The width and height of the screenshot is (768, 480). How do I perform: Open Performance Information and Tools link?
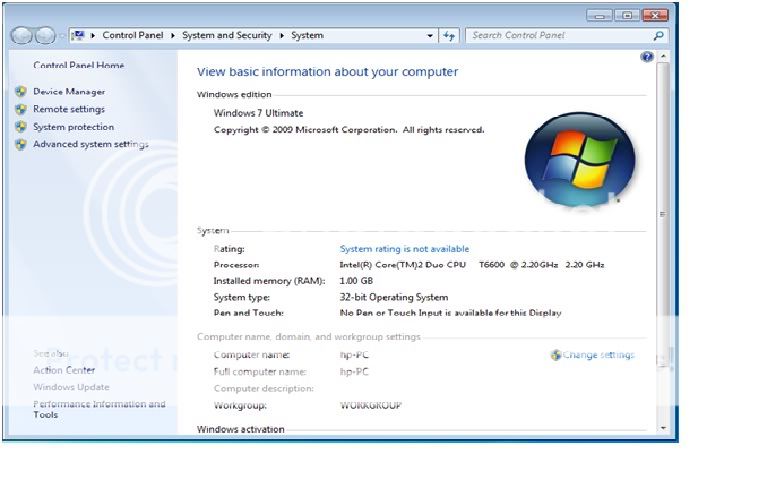pos(99,409)
